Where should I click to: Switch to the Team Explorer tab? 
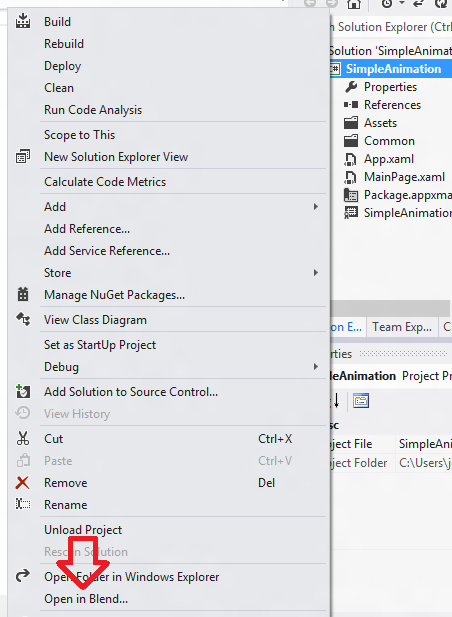click(x=402, y=327)
